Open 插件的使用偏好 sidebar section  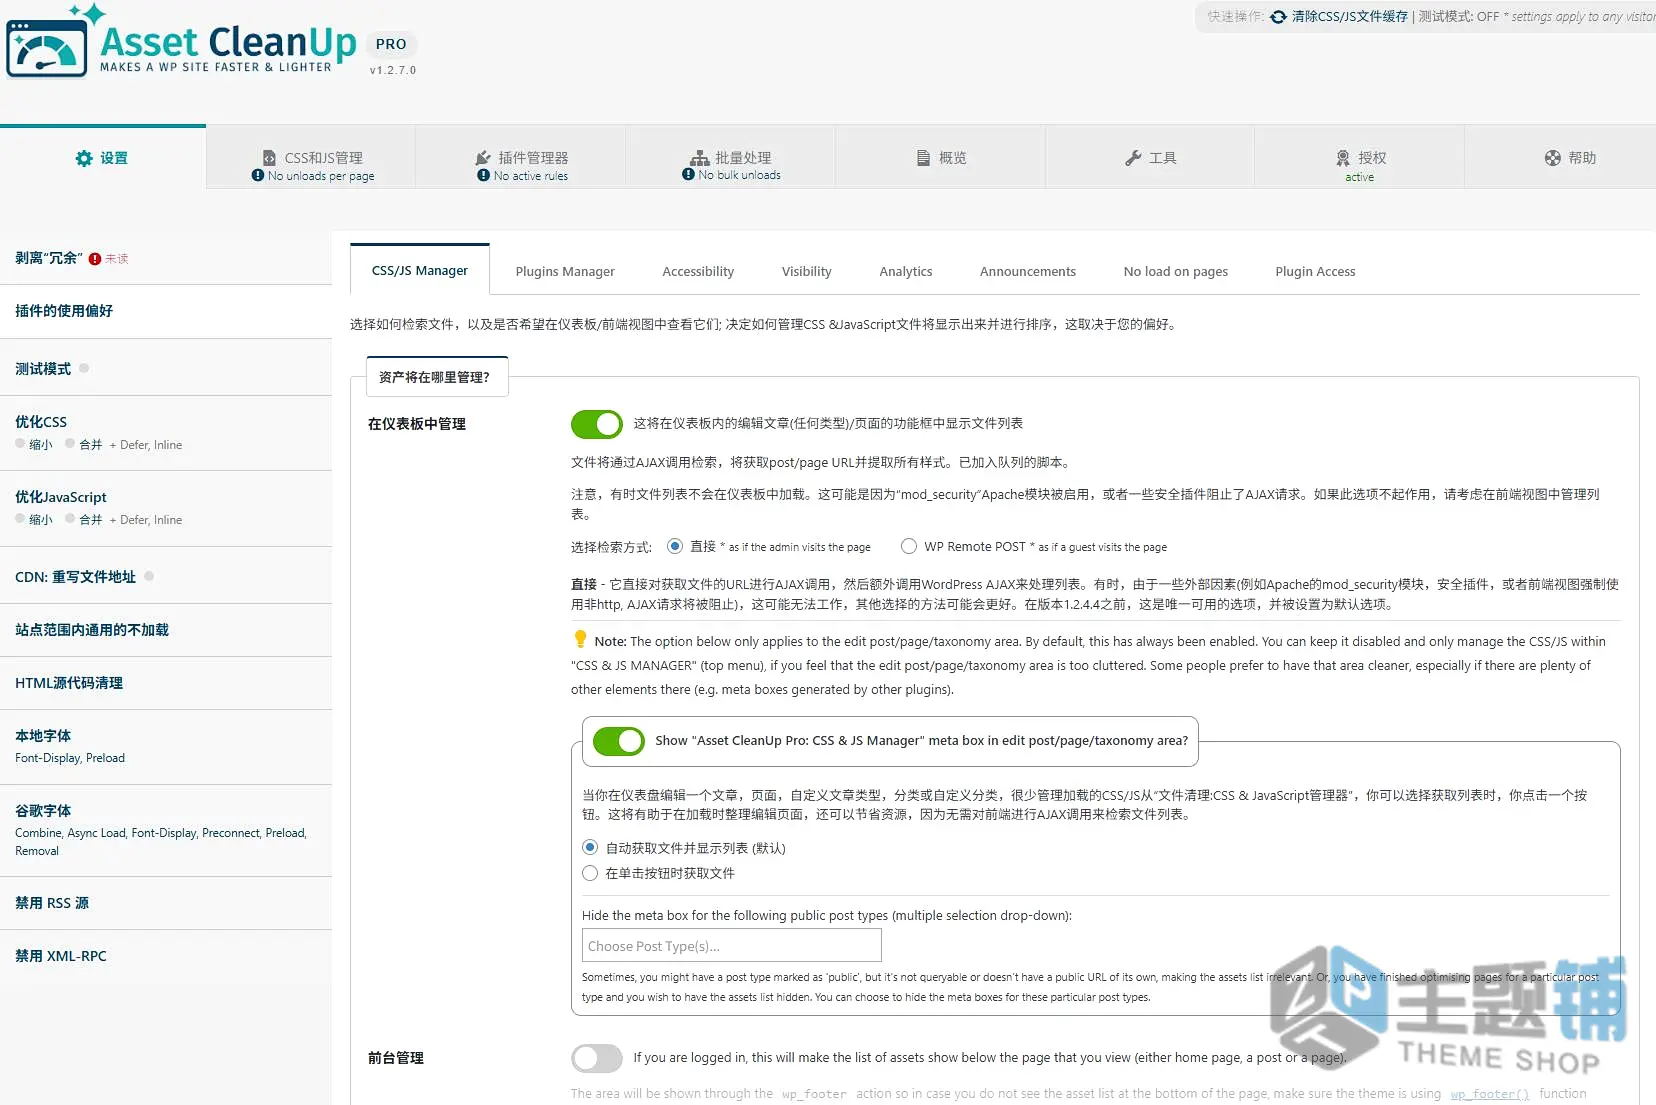tap(166, 311)
